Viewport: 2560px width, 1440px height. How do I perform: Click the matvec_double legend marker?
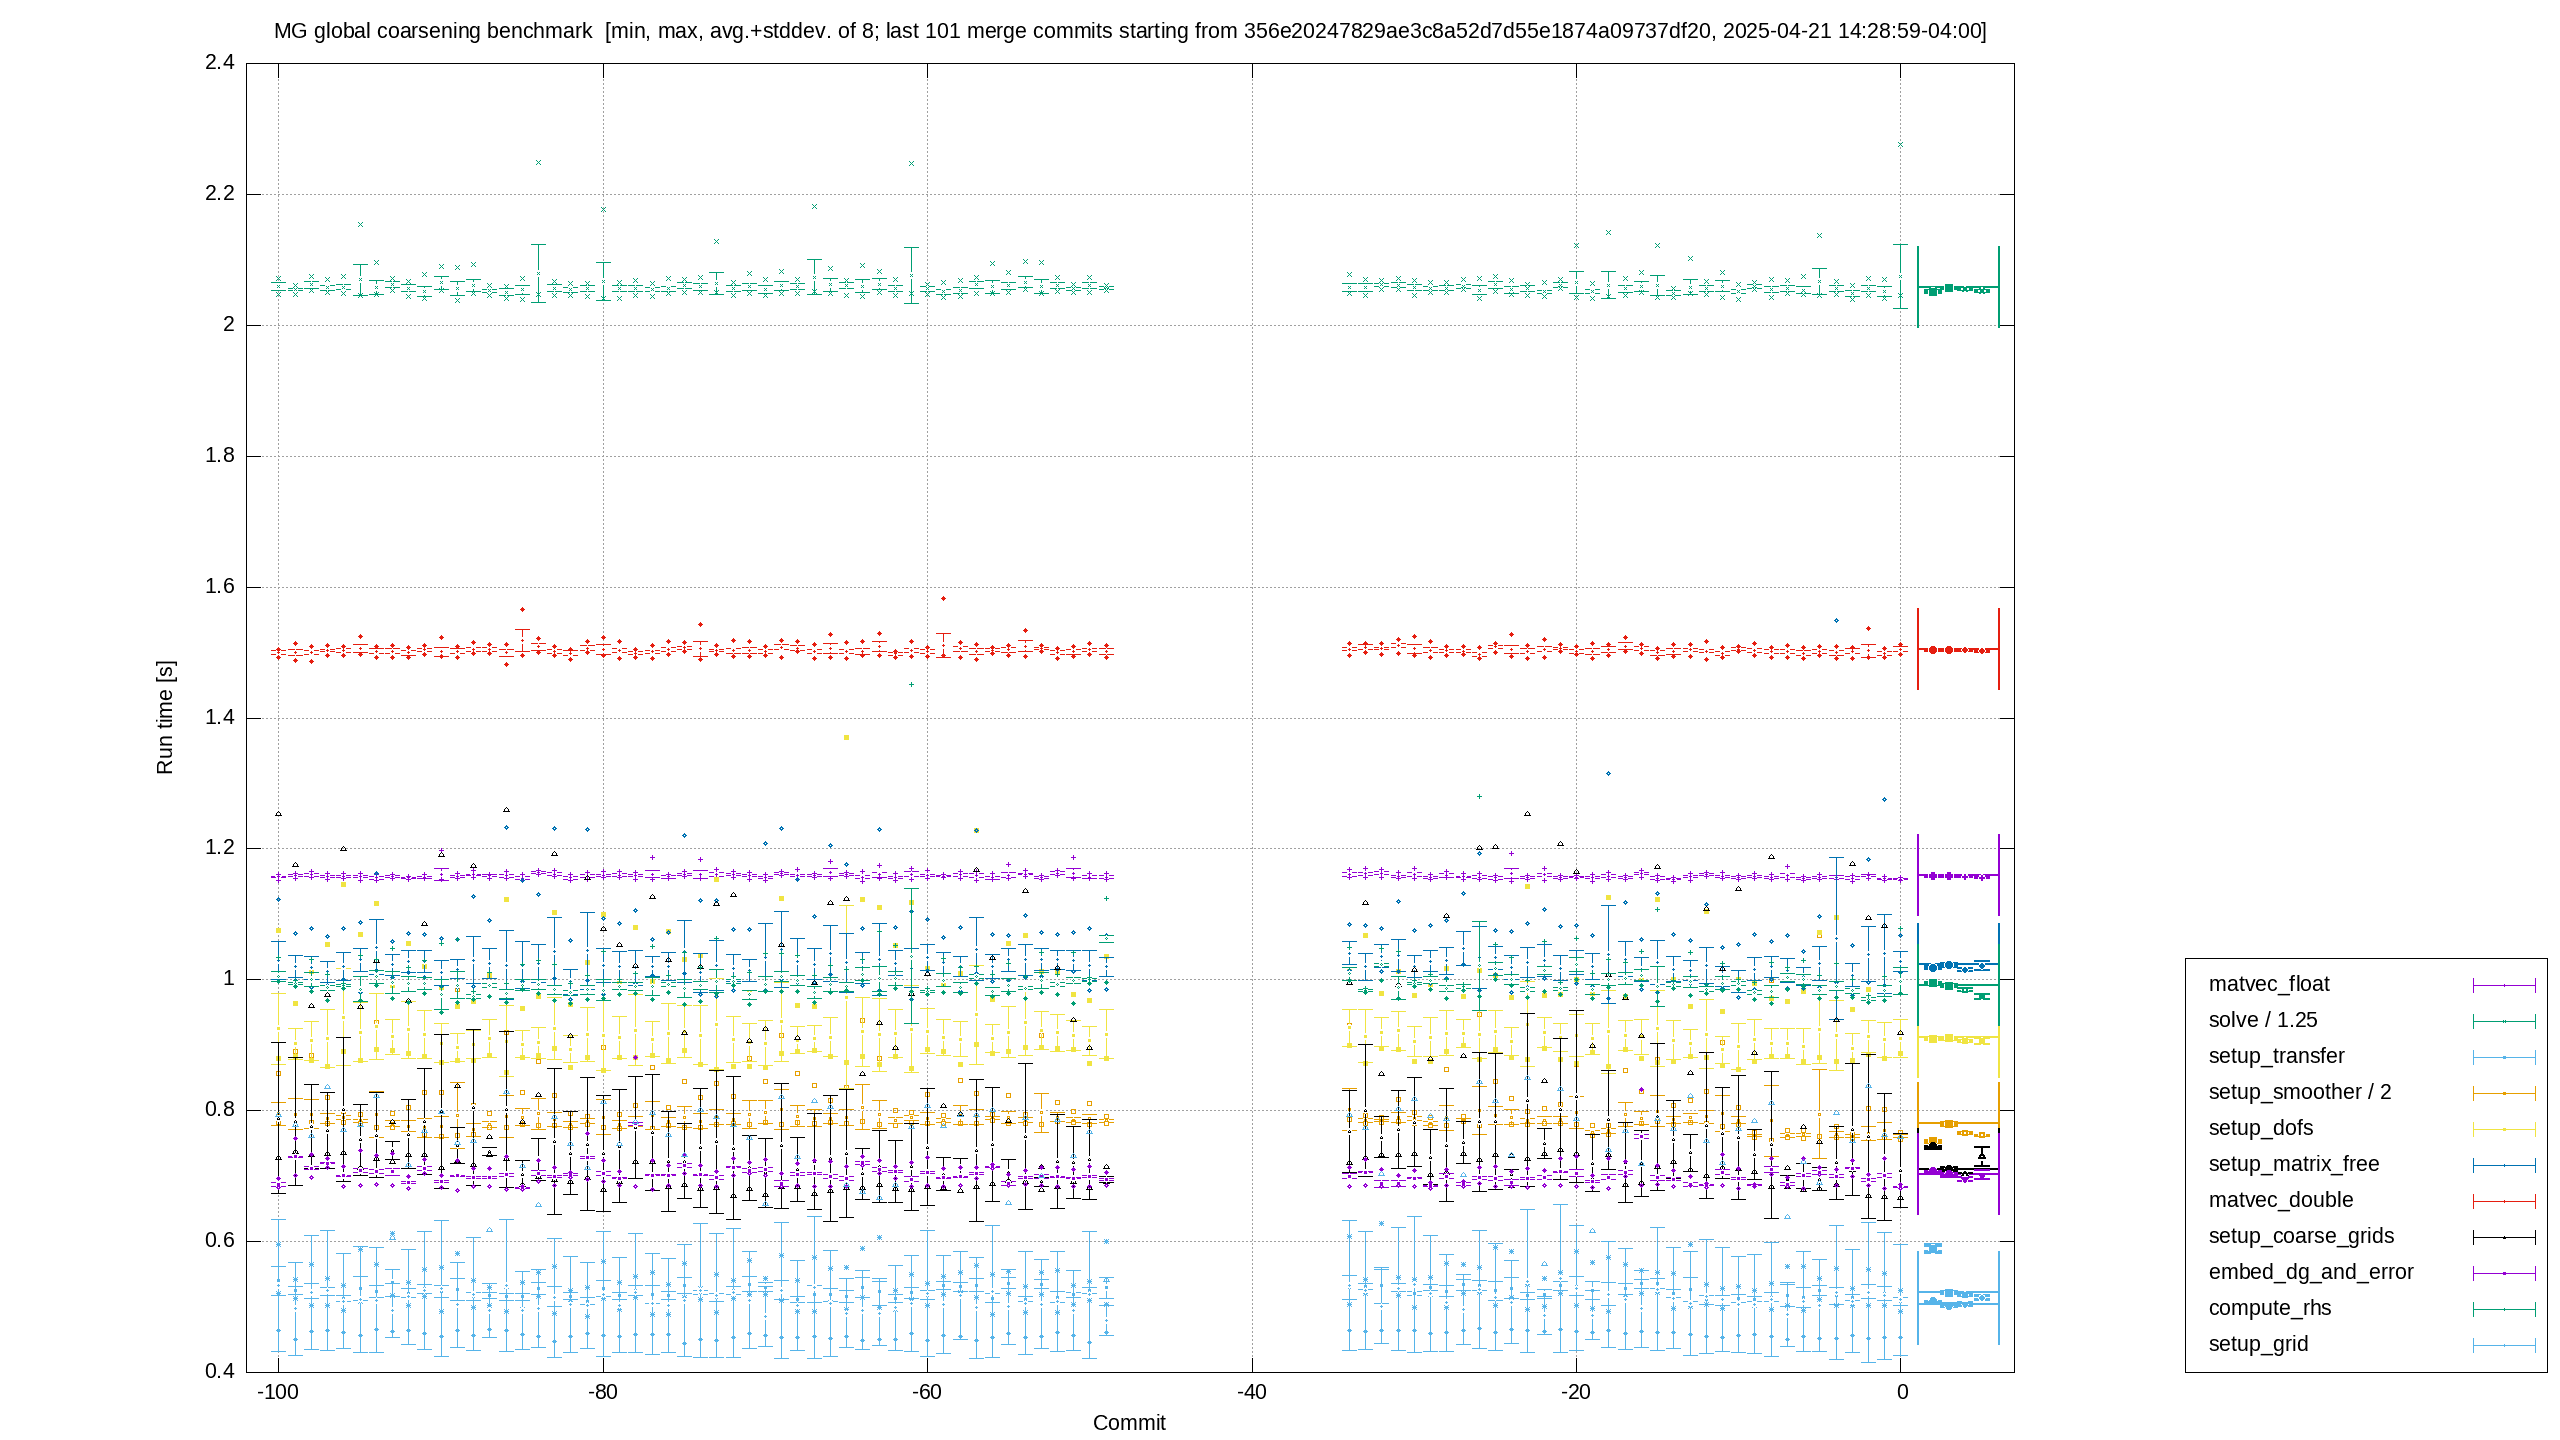tap(2504, 1201)
